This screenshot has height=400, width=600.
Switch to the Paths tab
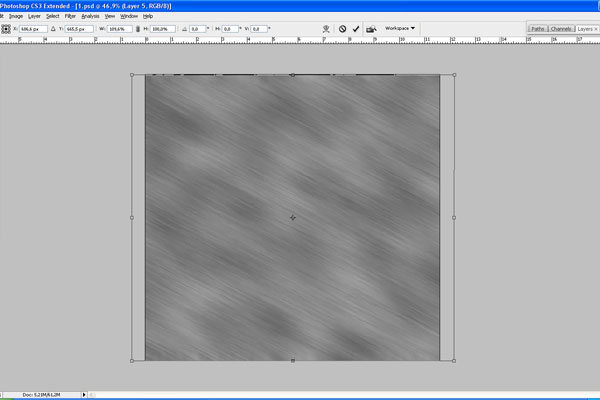(538, 29)
